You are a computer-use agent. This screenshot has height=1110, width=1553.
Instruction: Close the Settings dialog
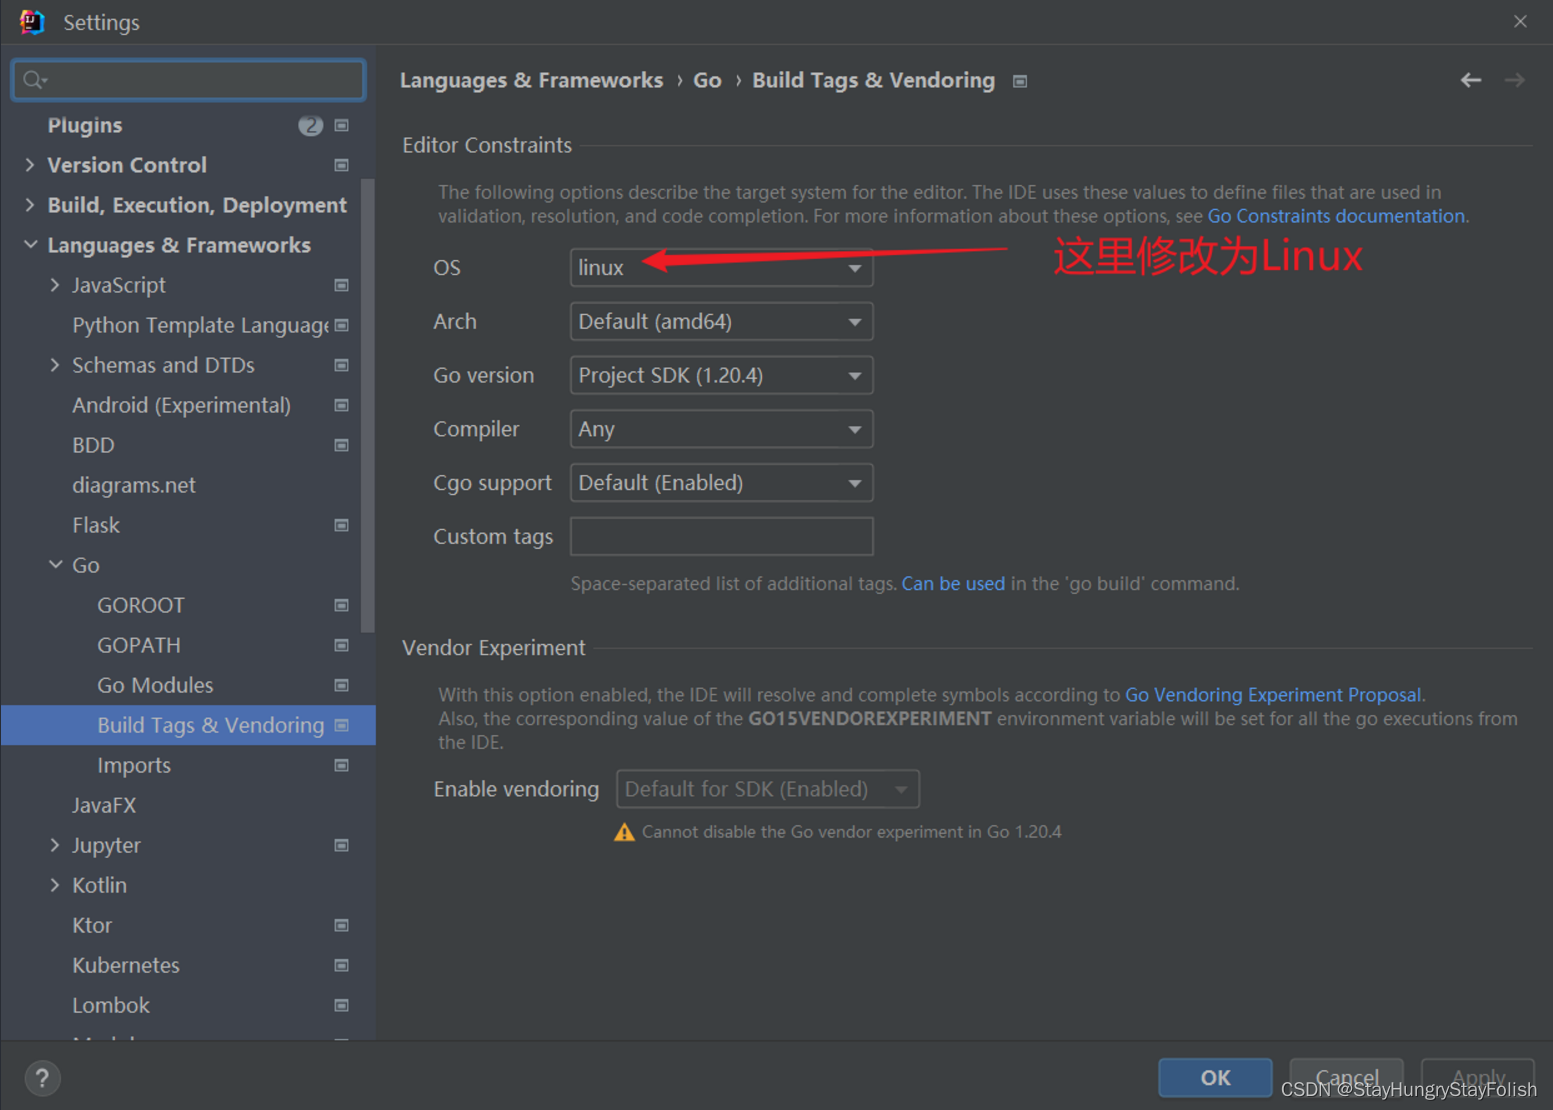tap(1520, 21)
